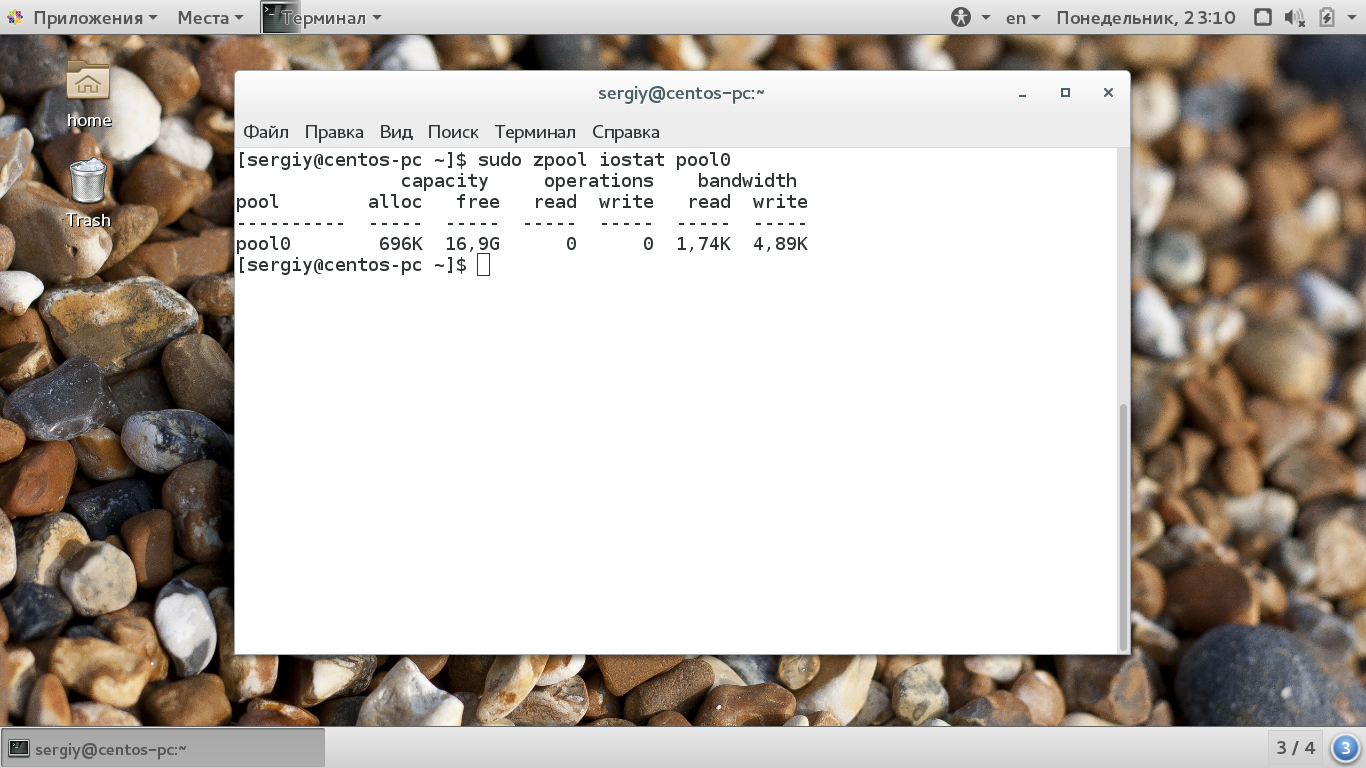Open the Места places menu
1366x768 pixels.
coord(210,17)
